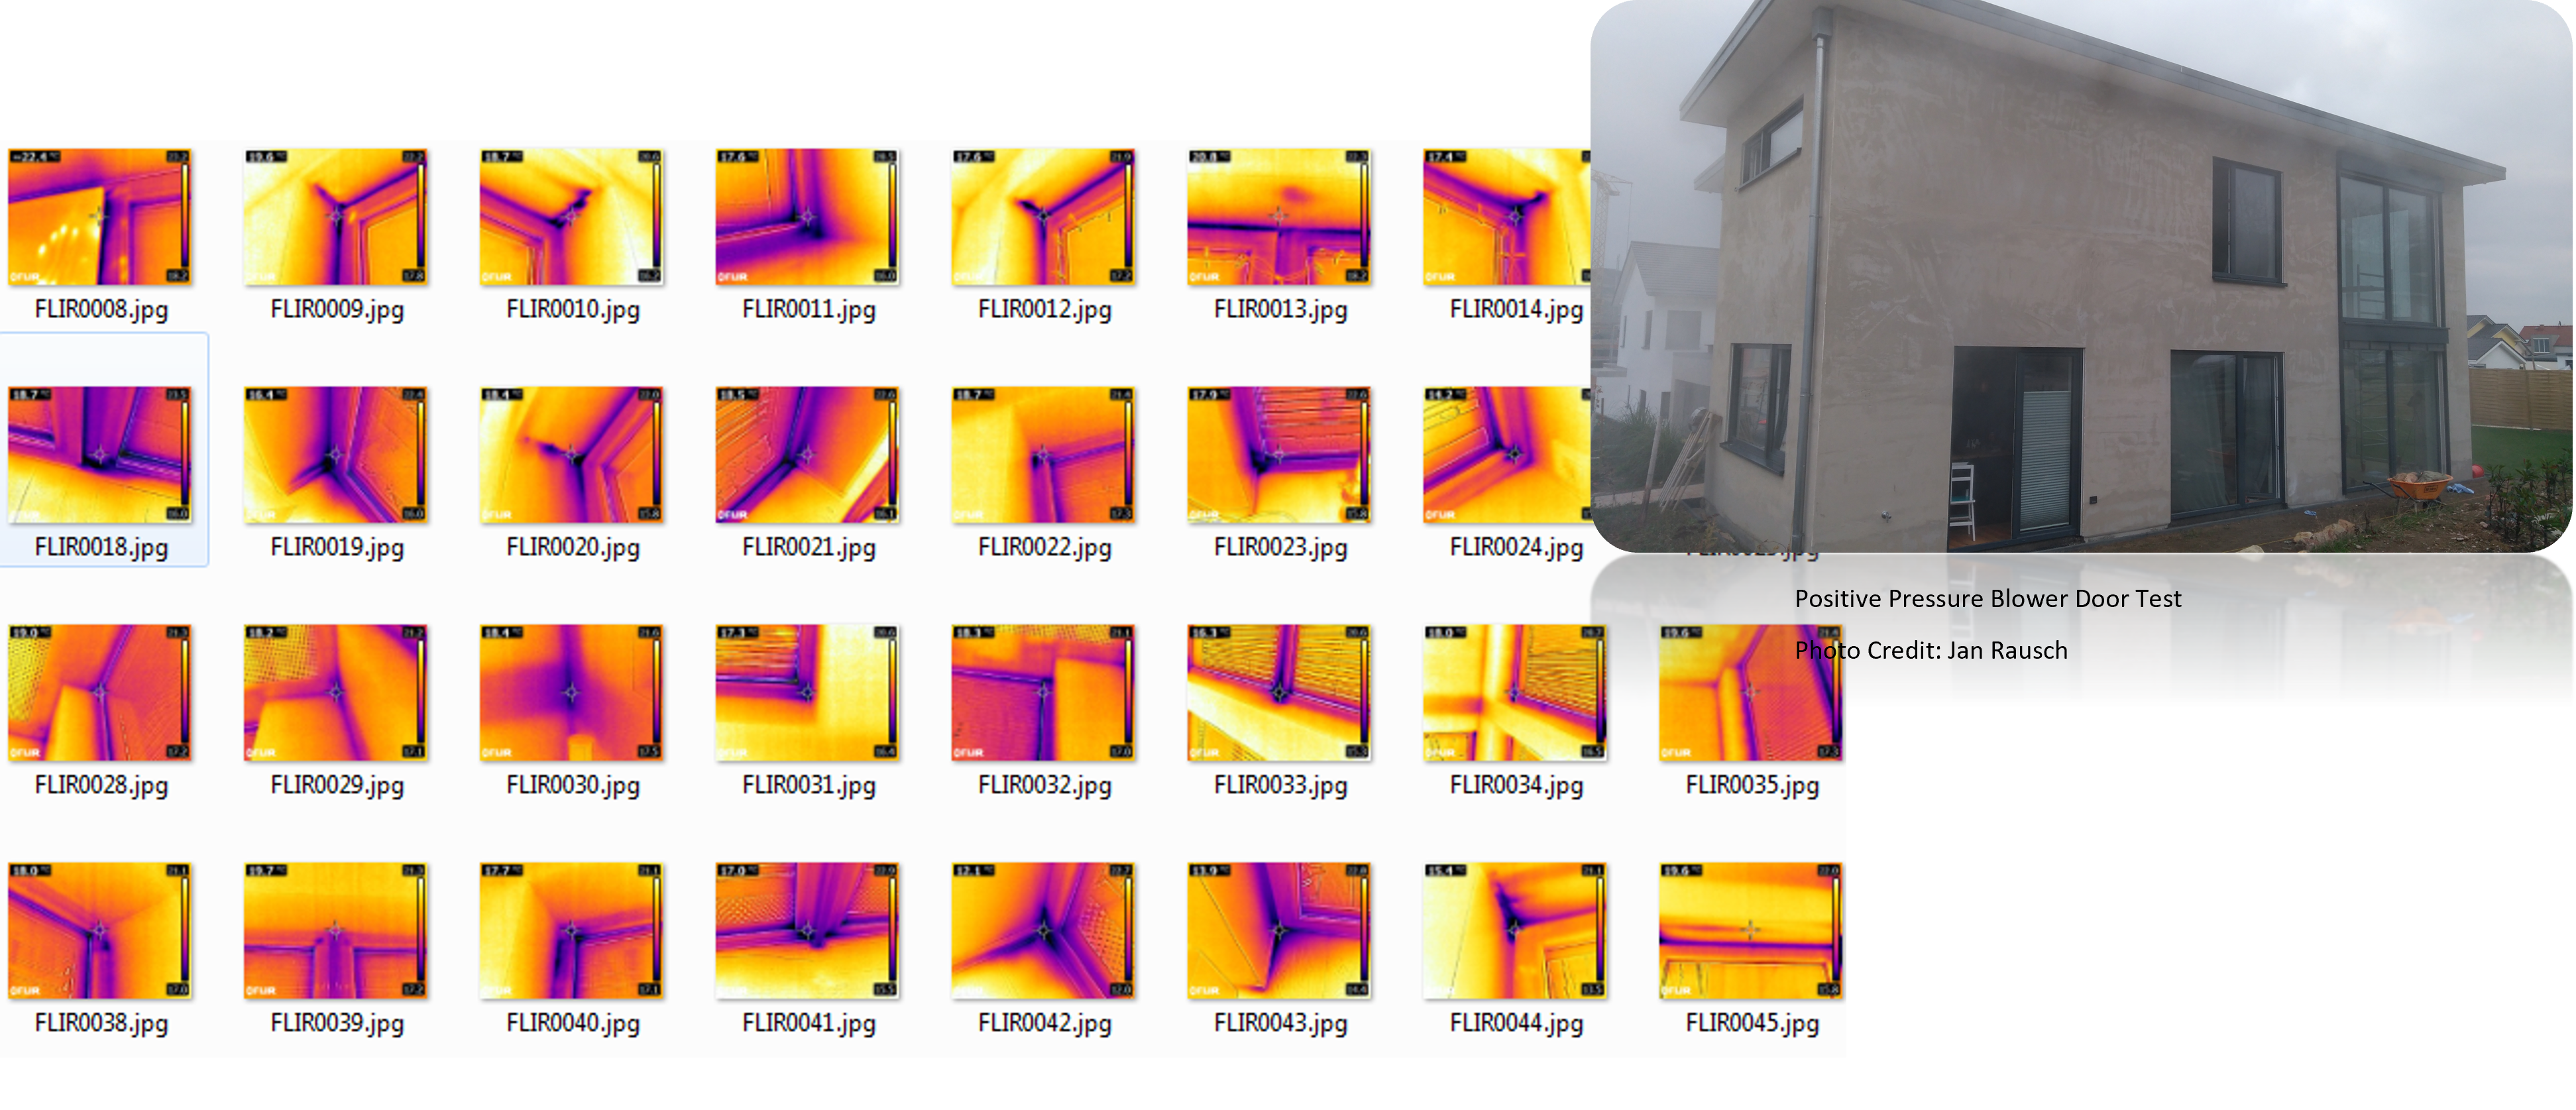Open FLIR0044.jpg thumbnail
The height and width of the screenshot is (1110, 2576).
(1516, 931)
